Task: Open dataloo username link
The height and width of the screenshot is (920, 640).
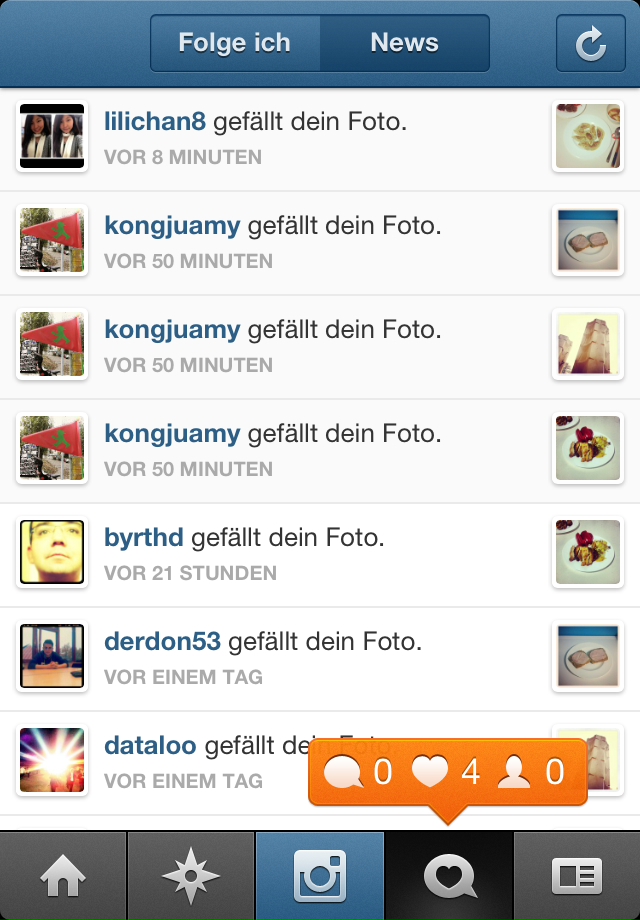Action: coord(150,745)
